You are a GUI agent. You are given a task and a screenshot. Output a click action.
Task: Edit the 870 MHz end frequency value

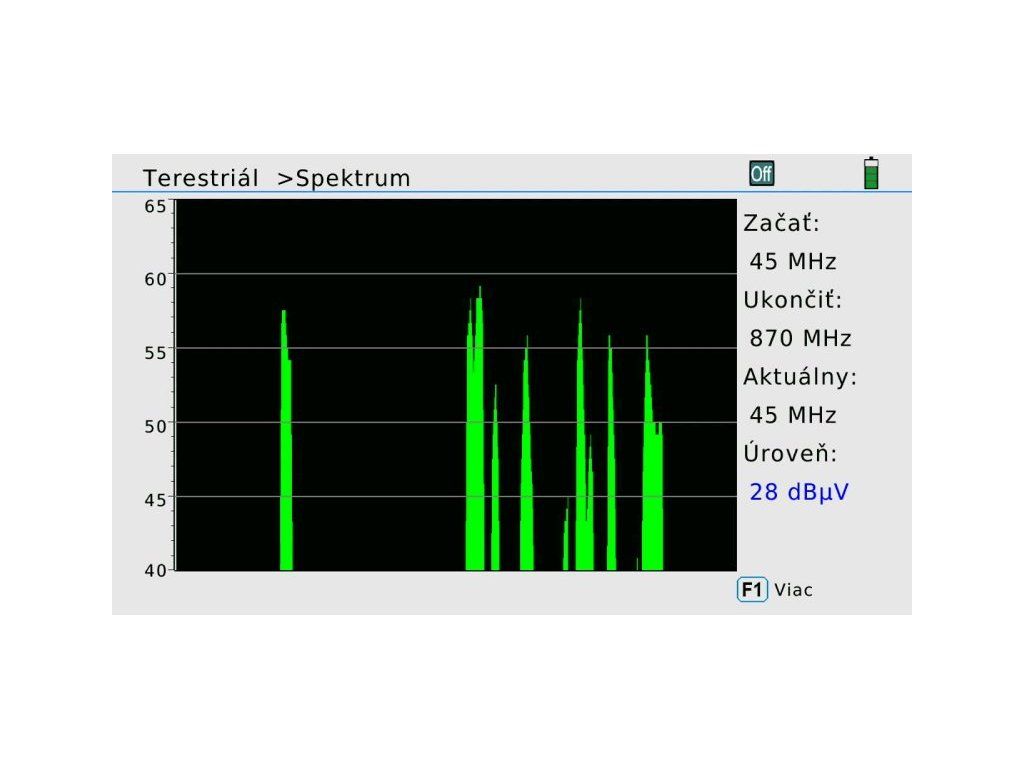pos(800,338)
